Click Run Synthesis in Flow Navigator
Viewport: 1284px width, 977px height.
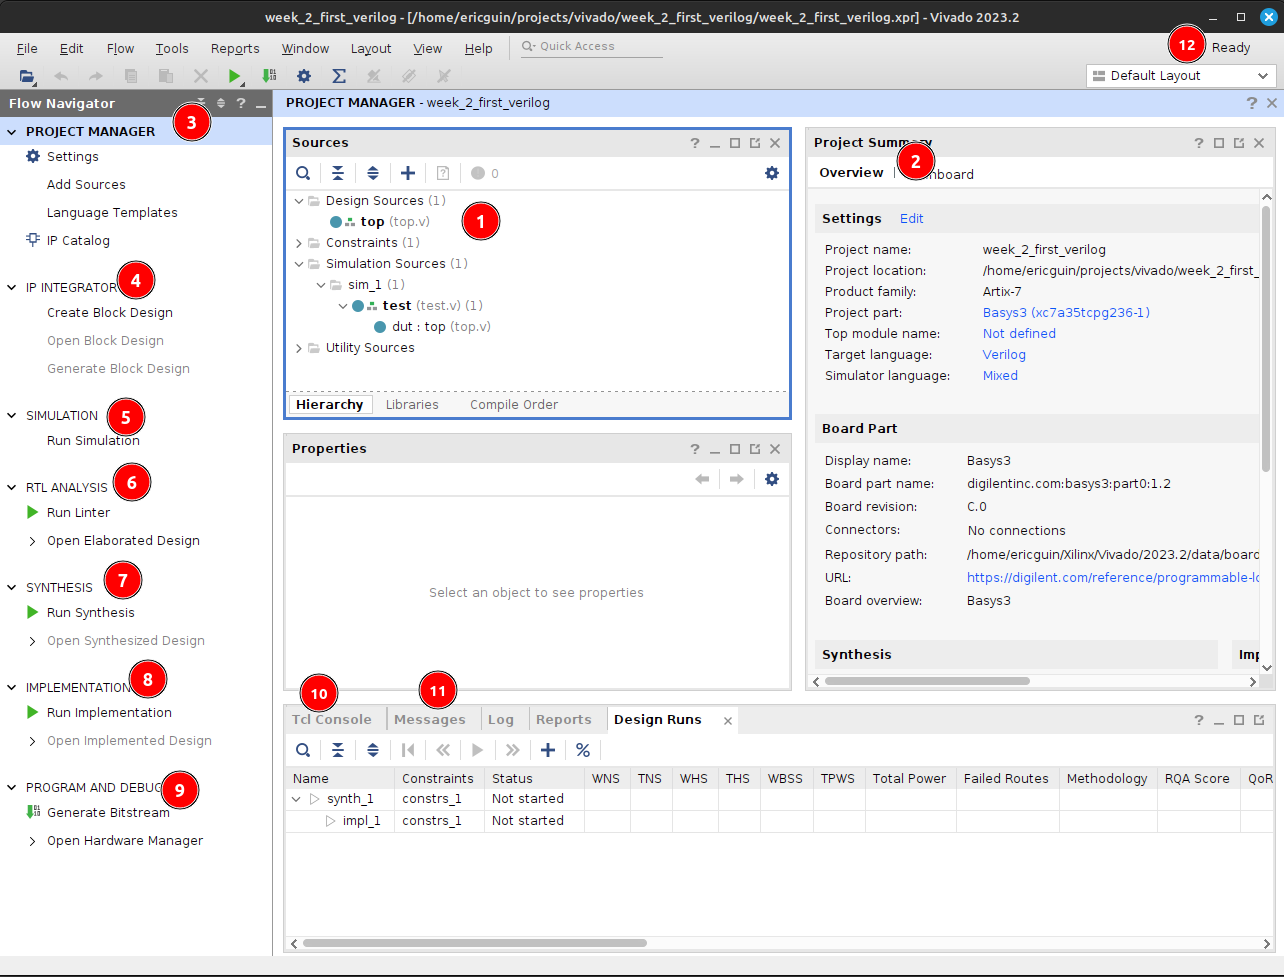[x=90, y=613]
